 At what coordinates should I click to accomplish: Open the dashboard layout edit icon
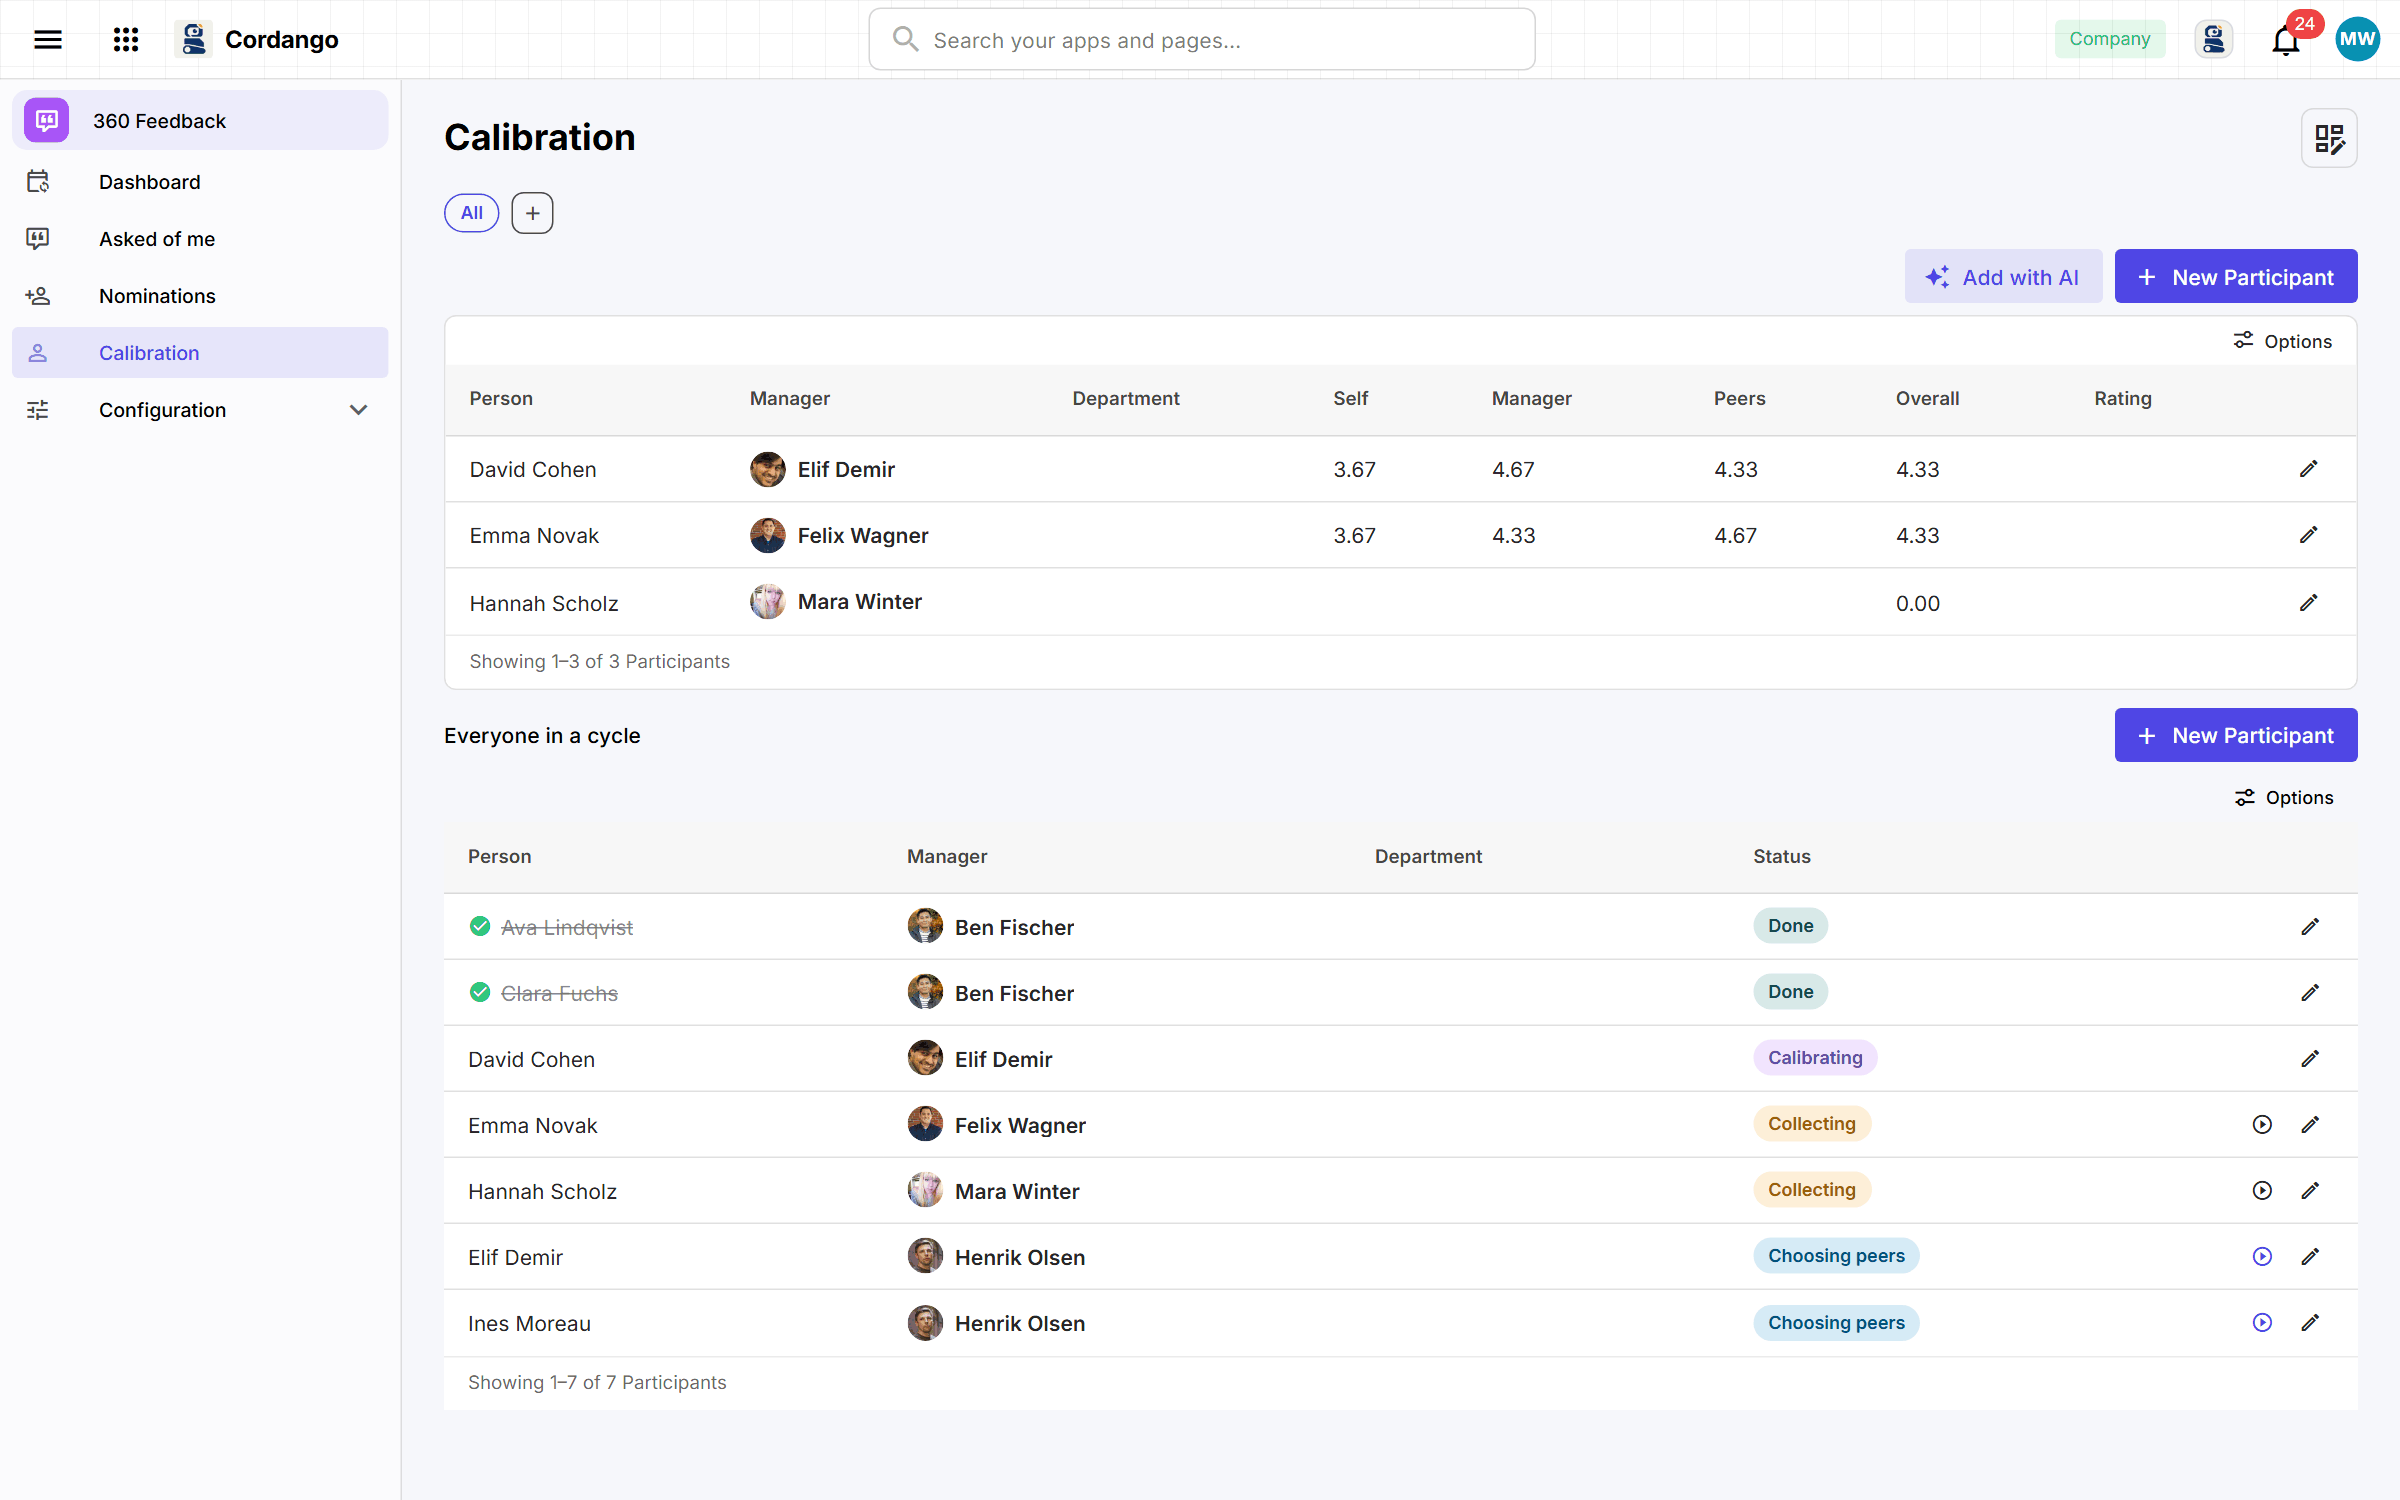(2329, 138)
